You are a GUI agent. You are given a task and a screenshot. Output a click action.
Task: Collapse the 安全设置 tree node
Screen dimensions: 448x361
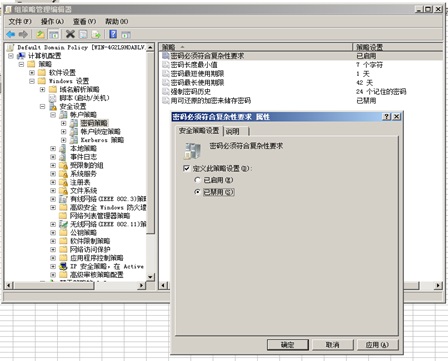pyautogui.click(x=42, y=106)
